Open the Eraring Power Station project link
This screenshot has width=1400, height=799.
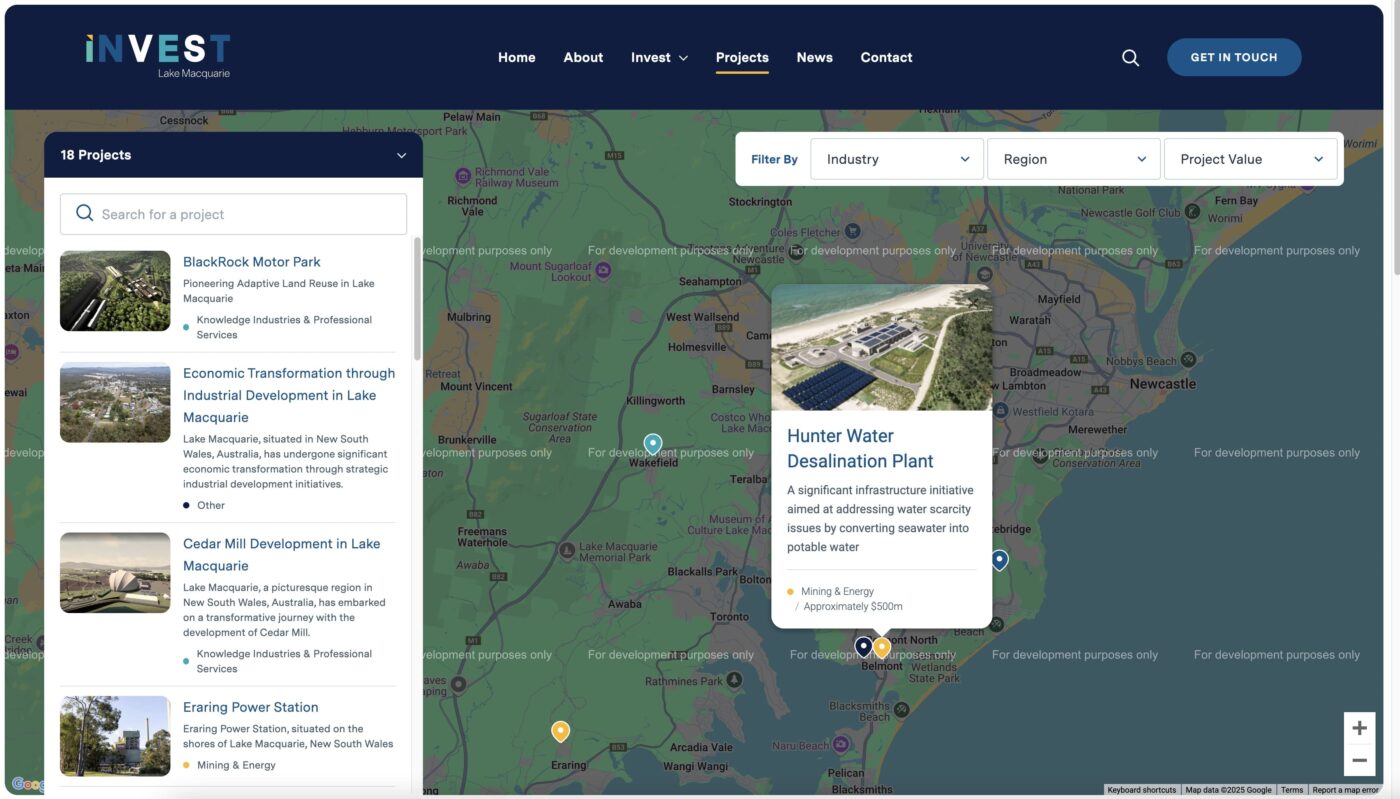coord(251,707)
